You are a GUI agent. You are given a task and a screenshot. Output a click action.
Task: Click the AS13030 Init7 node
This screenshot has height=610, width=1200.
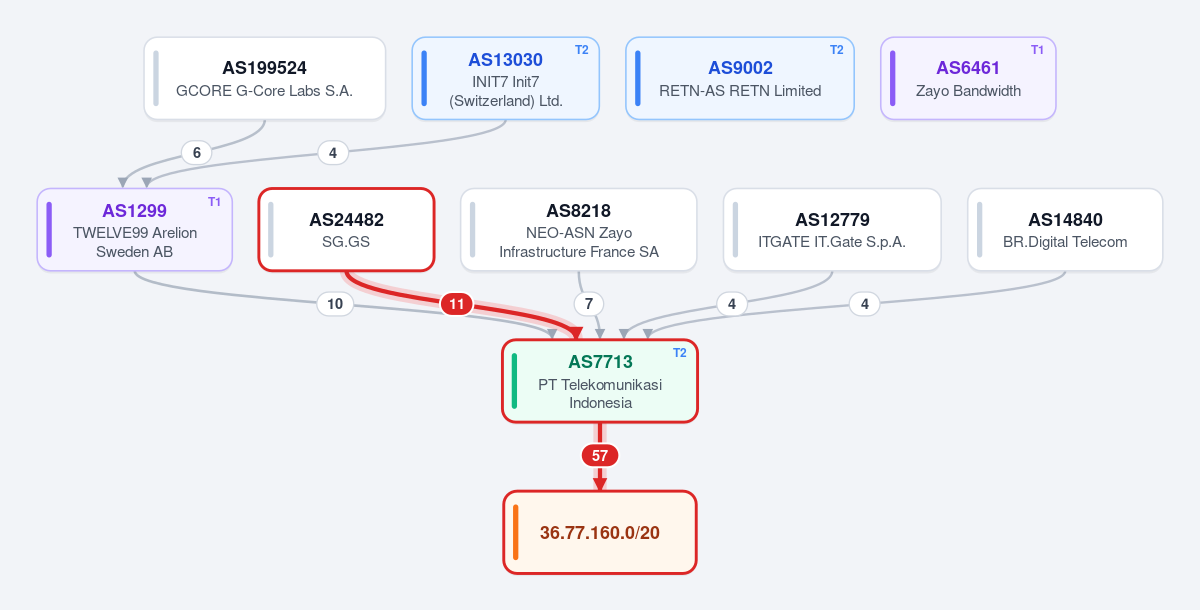pos(506,79)
